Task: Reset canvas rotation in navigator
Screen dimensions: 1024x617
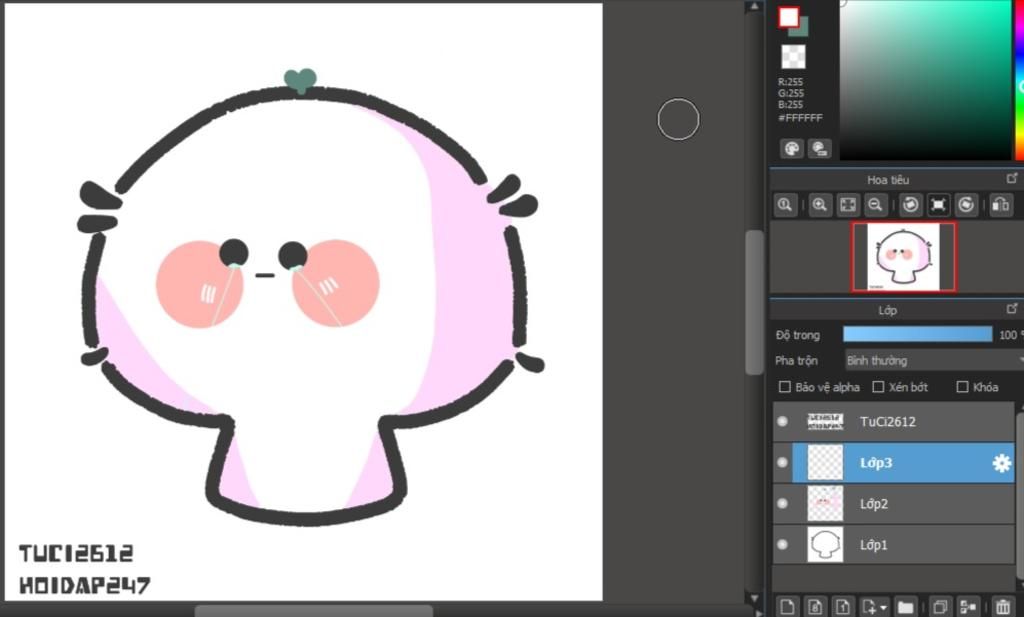Action: click(938, 205)
